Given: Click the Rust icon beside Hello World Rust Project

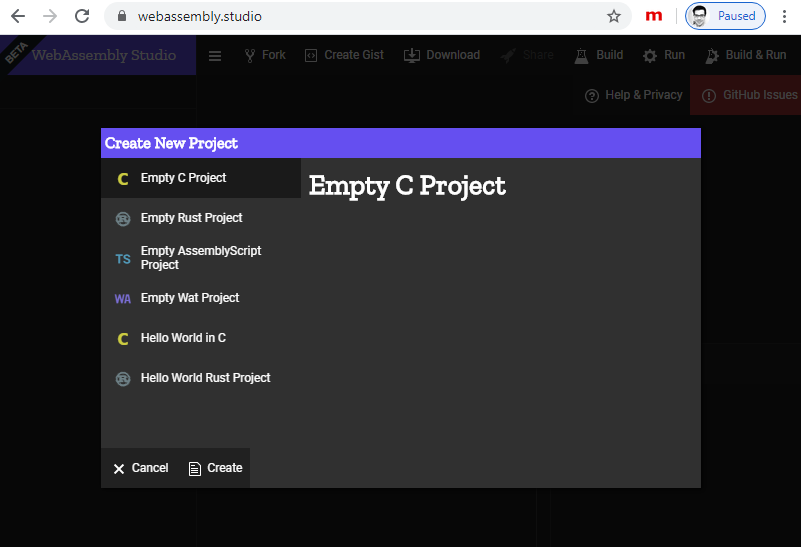Looking at the screenshot, I should point(123,379).
